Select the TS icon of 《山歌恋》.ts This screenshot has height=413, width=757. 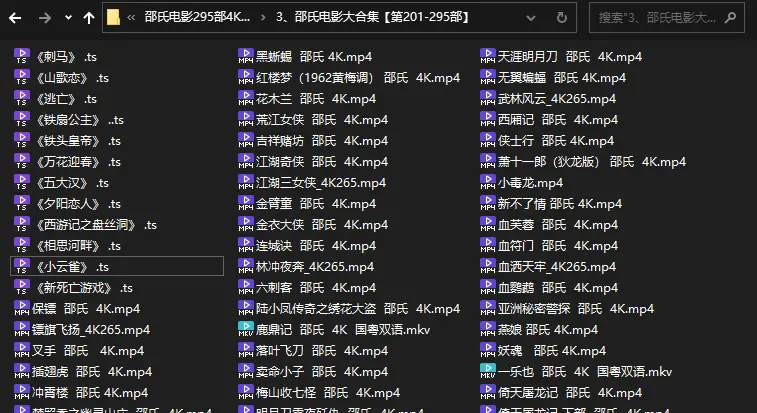pyautogui.click(x=22, y=77)
